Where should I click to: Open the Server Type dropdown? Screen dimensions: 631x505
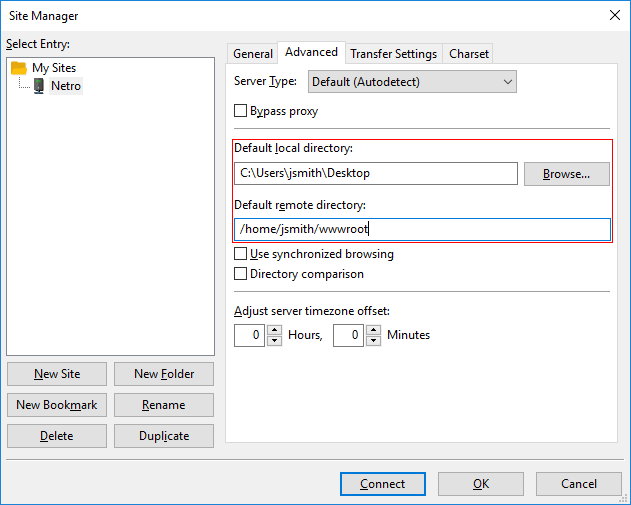coord(412,82)
